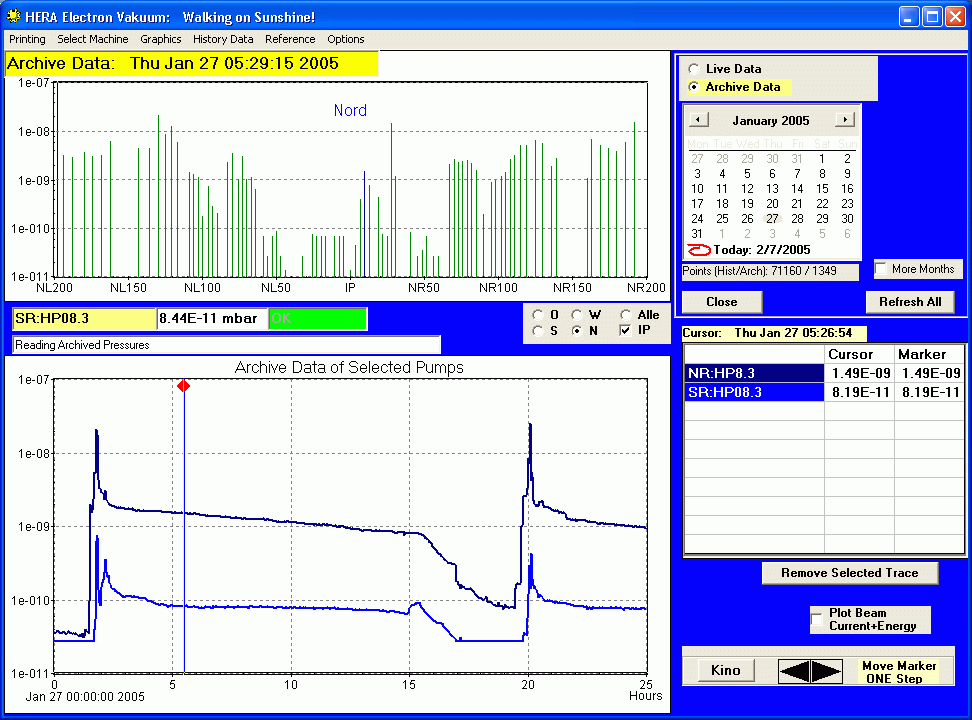Screen dimensions: 972x720
Task: Select the Alle radio button
Action: (x=625, y=315)
